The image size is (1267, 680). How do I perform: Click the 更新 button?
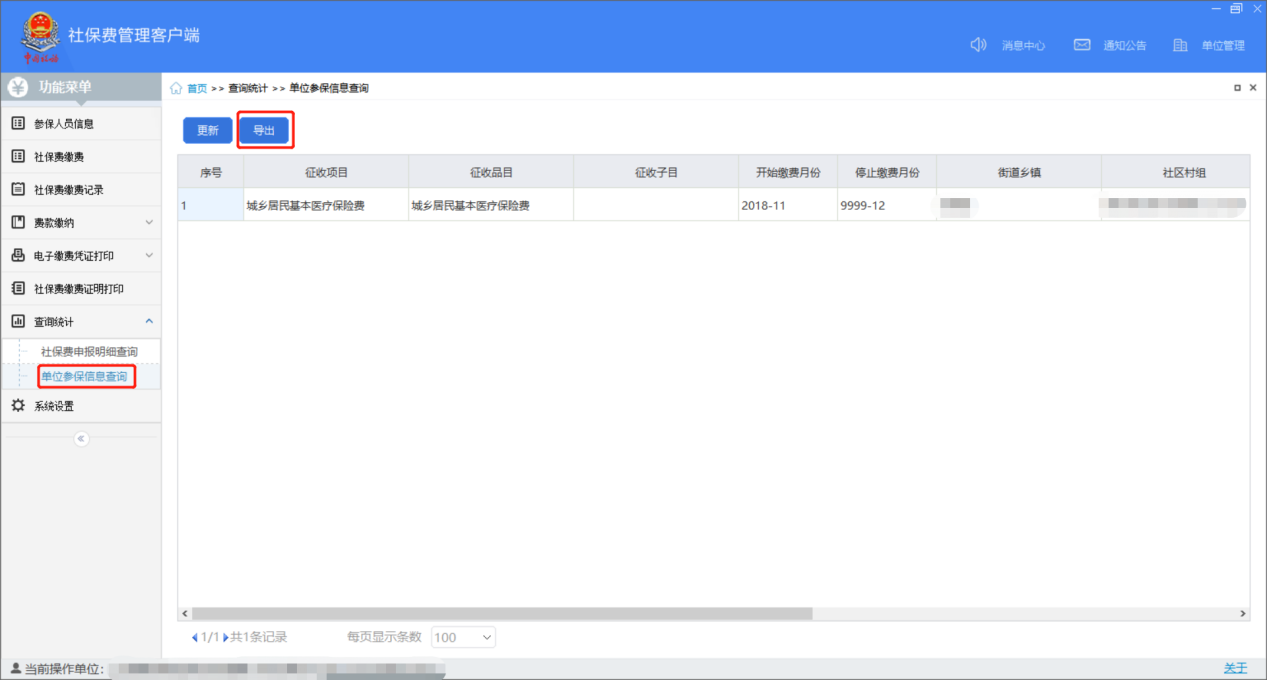tap(207, 130)
